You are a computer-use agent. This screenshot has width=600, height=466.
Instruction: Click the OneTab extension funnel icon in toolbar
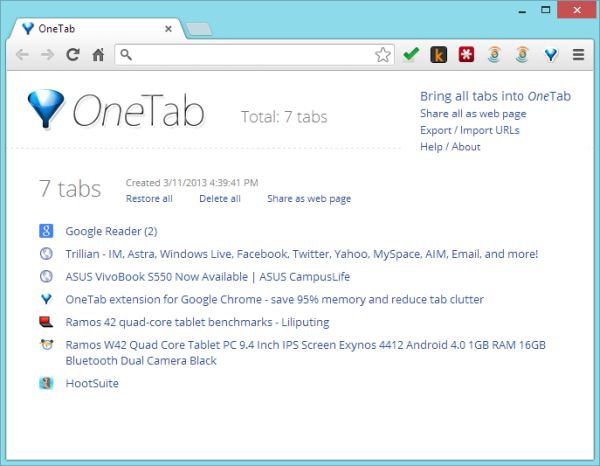point(550,55)
